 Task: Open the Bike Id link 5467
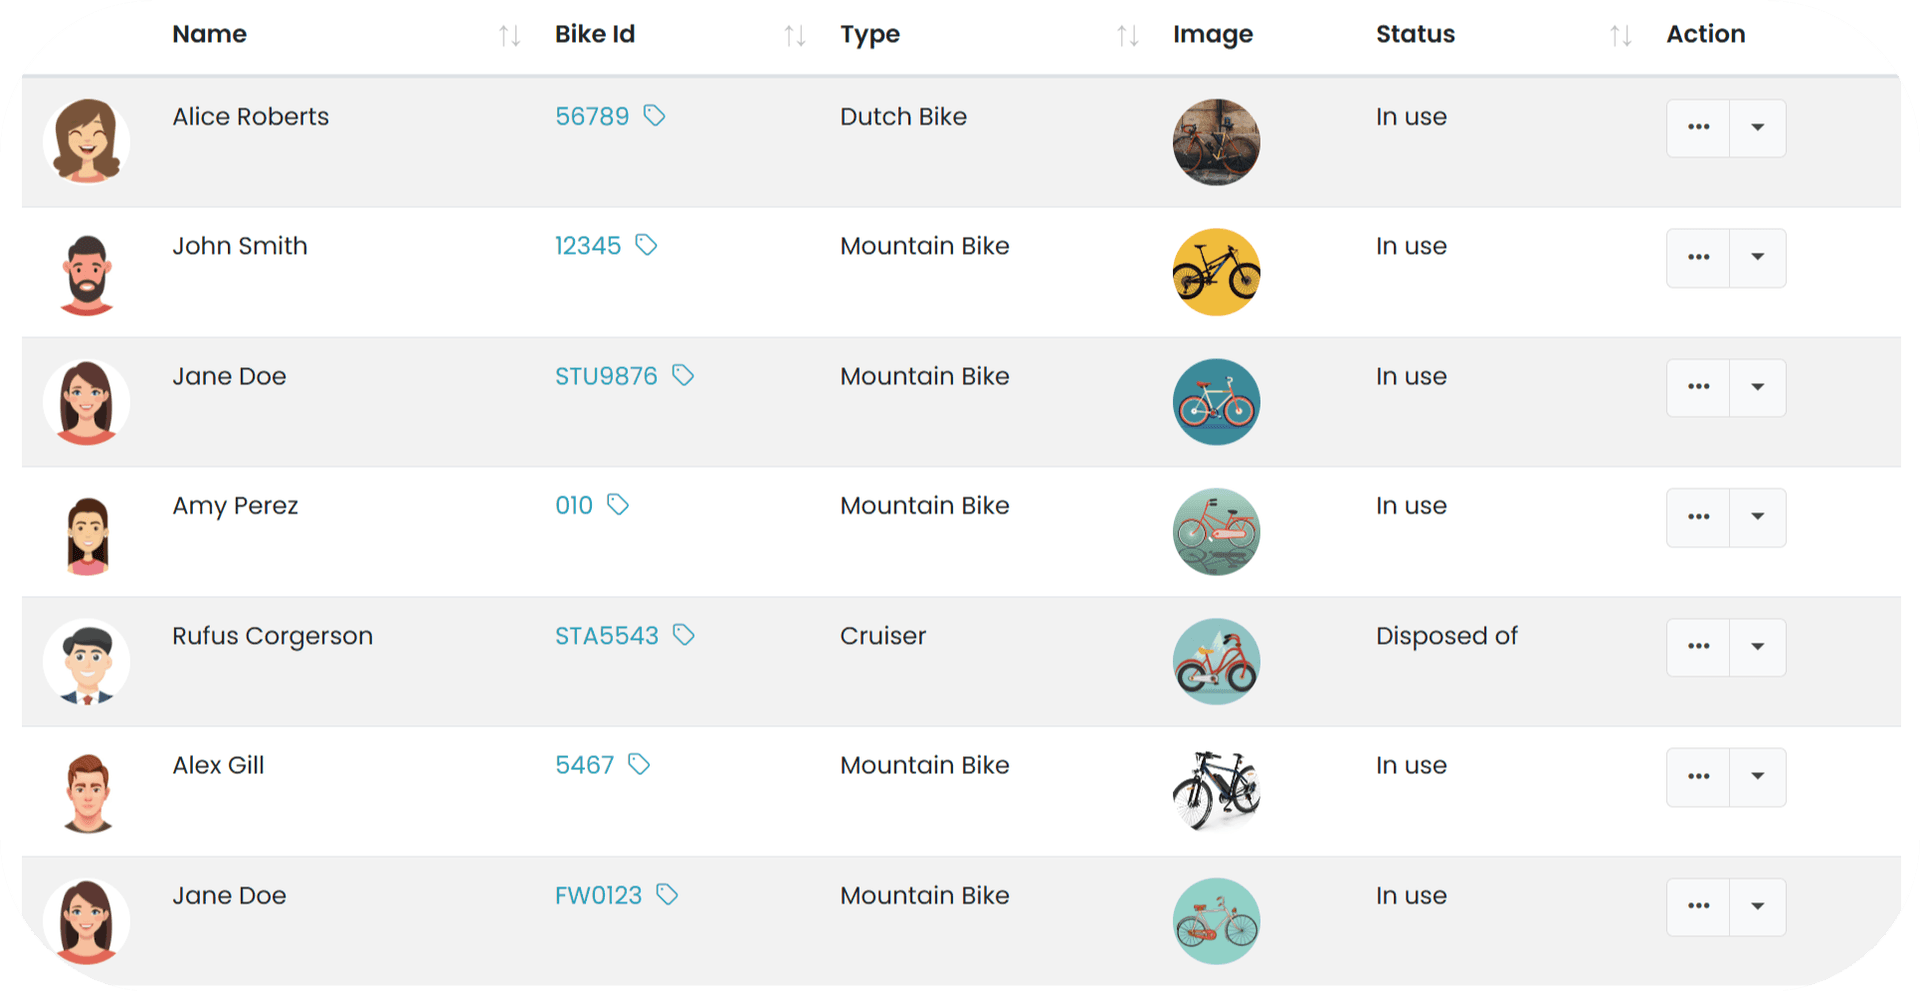click(x=584, y=765)
